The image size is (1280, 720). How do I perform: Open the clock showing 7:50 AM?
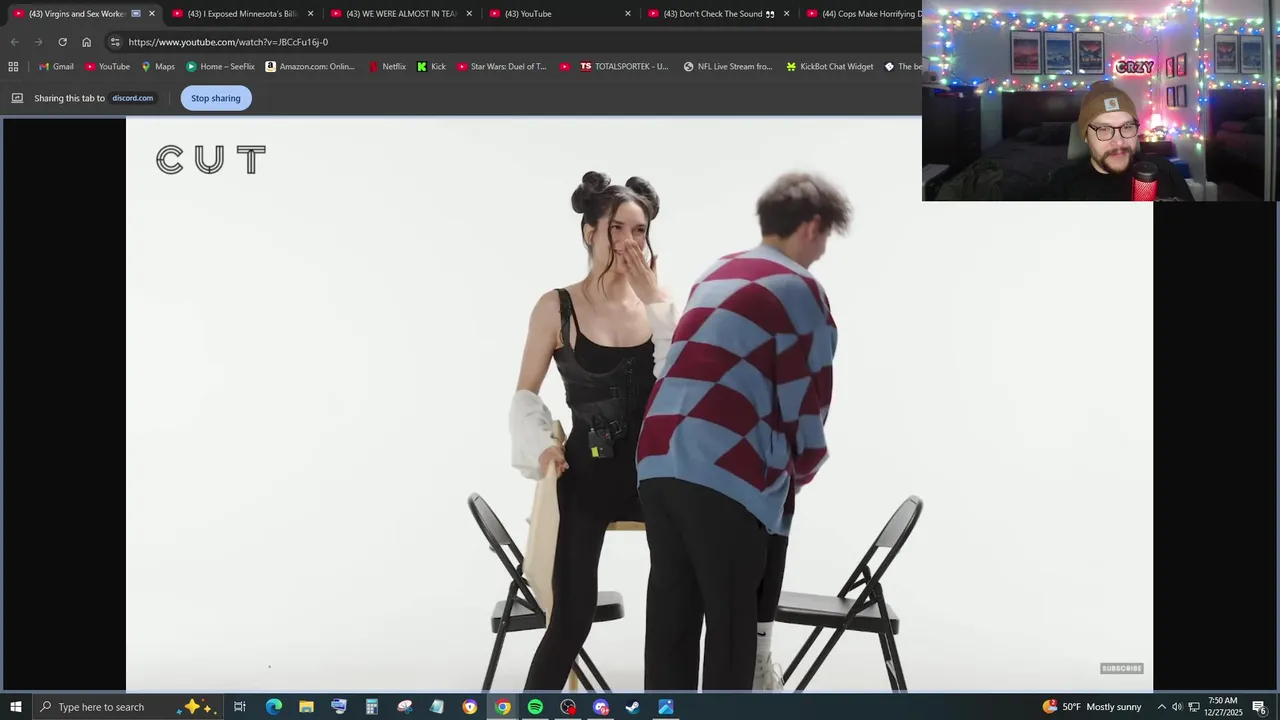pyautogui.click(x=1223, y=707)
